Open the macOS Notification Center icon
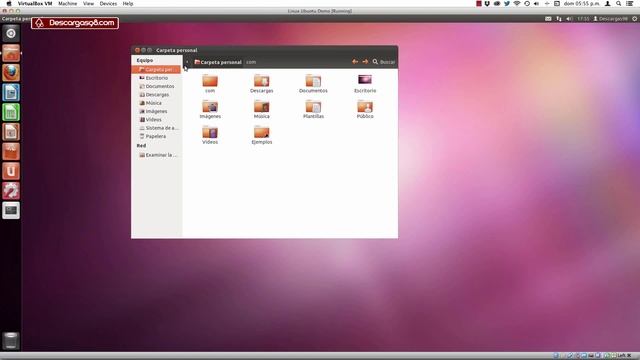The height and width of the screenshot is (360, 640). point(630,4)
